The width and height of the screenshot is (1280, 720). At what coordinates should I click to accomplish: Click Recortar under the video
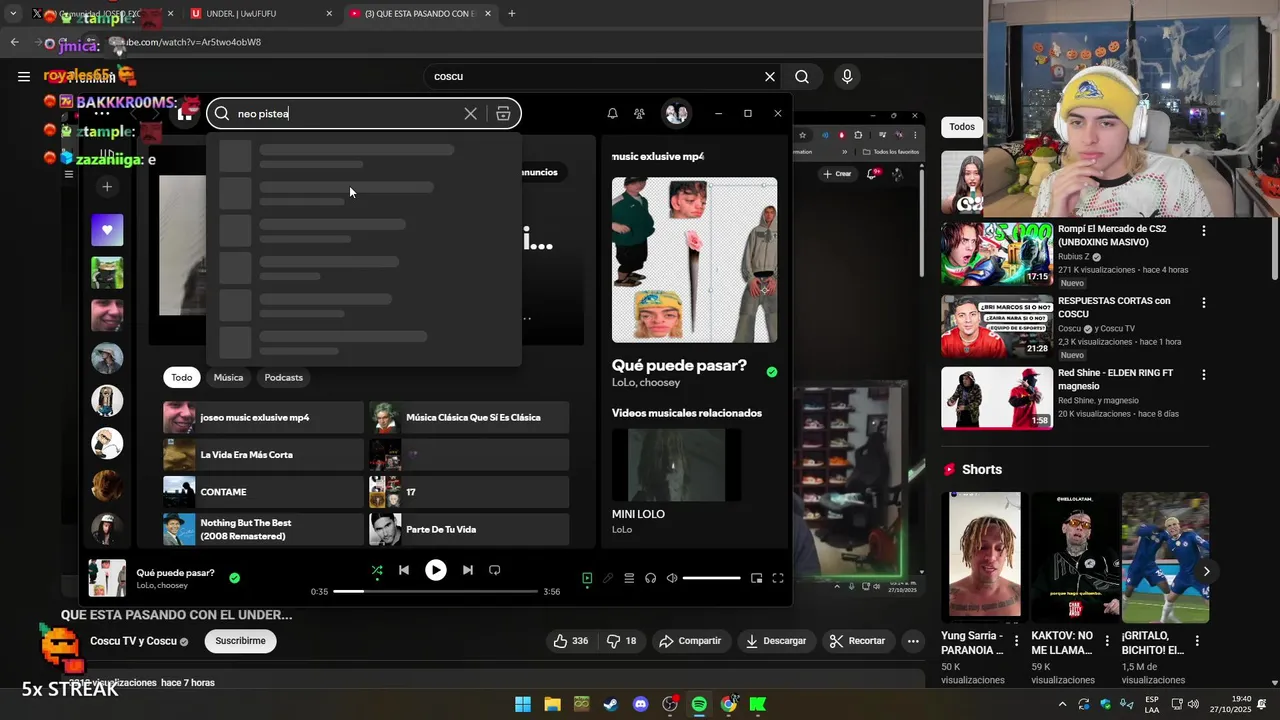click(858, 641)
